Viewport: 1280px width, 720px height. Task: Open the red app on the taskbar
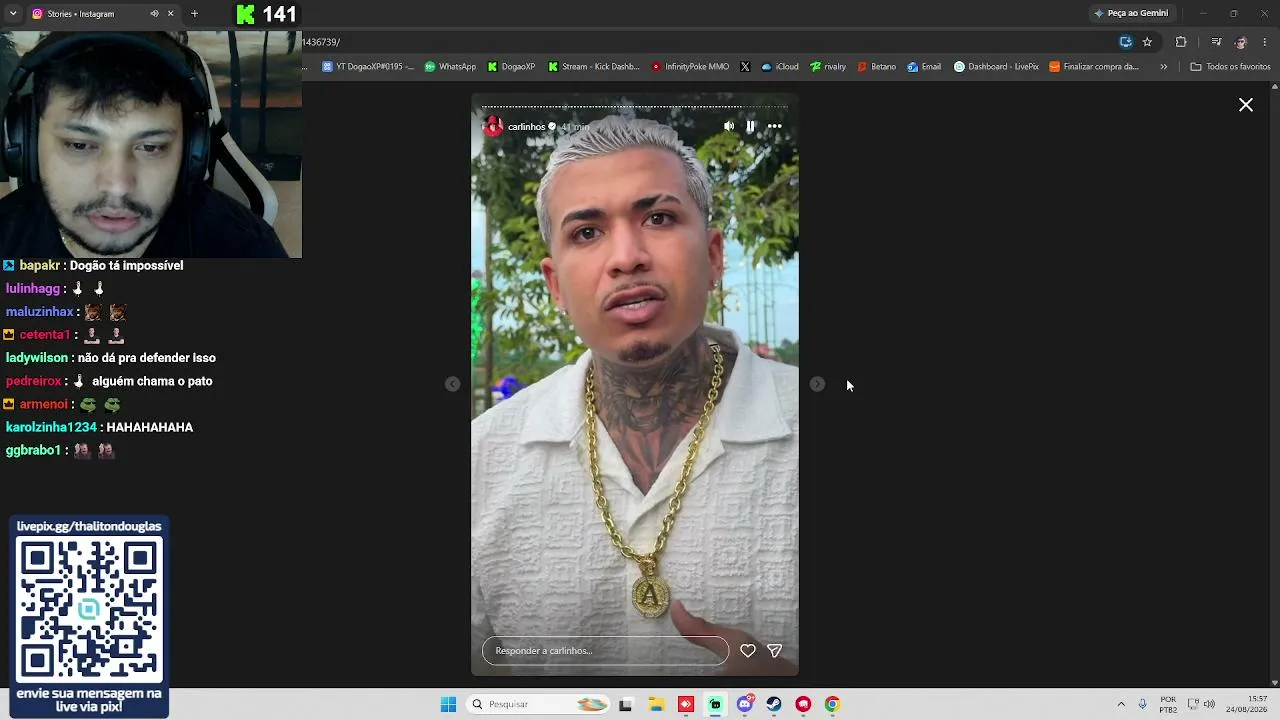685,704
